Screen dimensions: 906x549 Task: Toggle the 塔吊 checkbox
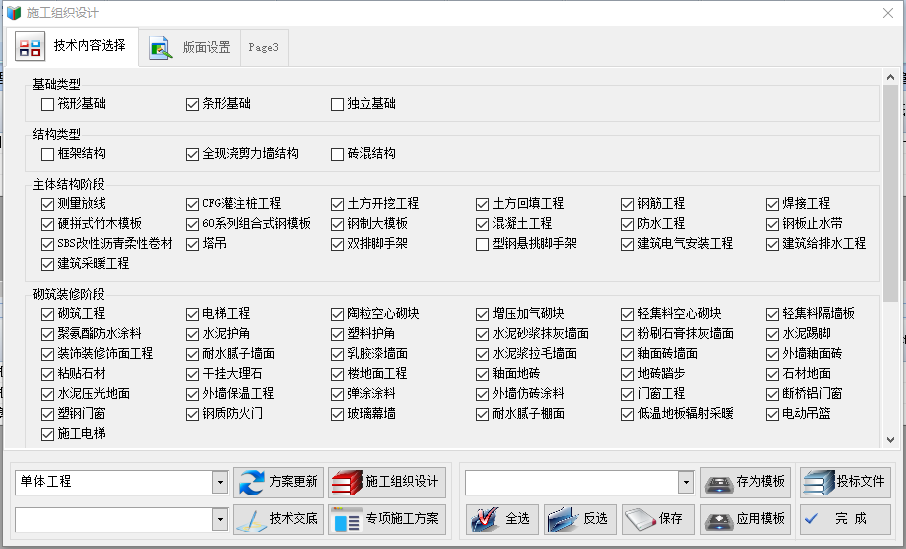click(x=192, y=244)
